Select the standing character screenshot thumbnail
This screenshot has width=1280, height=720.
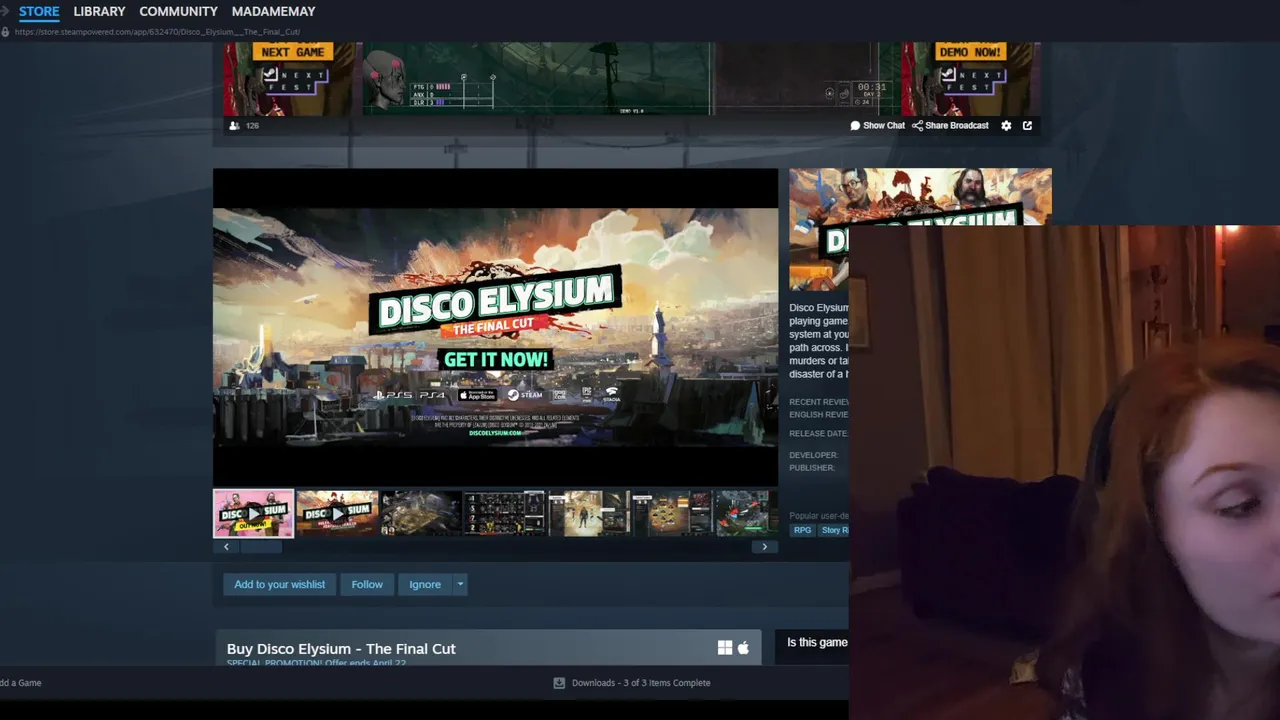click(x=588, y=513)
